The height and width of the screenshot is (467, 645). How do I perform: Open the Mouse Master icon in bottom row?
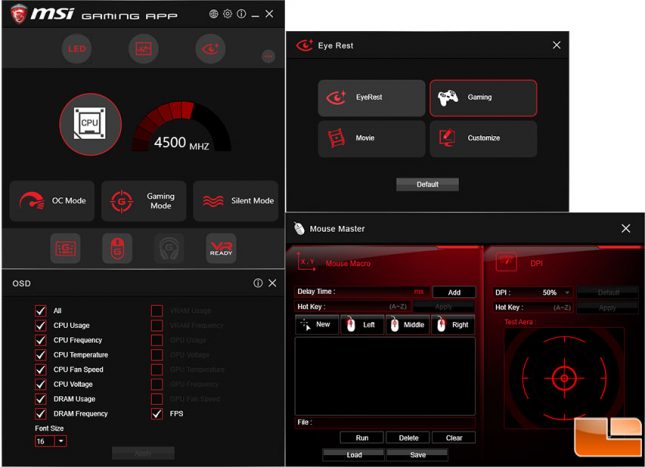117,248
